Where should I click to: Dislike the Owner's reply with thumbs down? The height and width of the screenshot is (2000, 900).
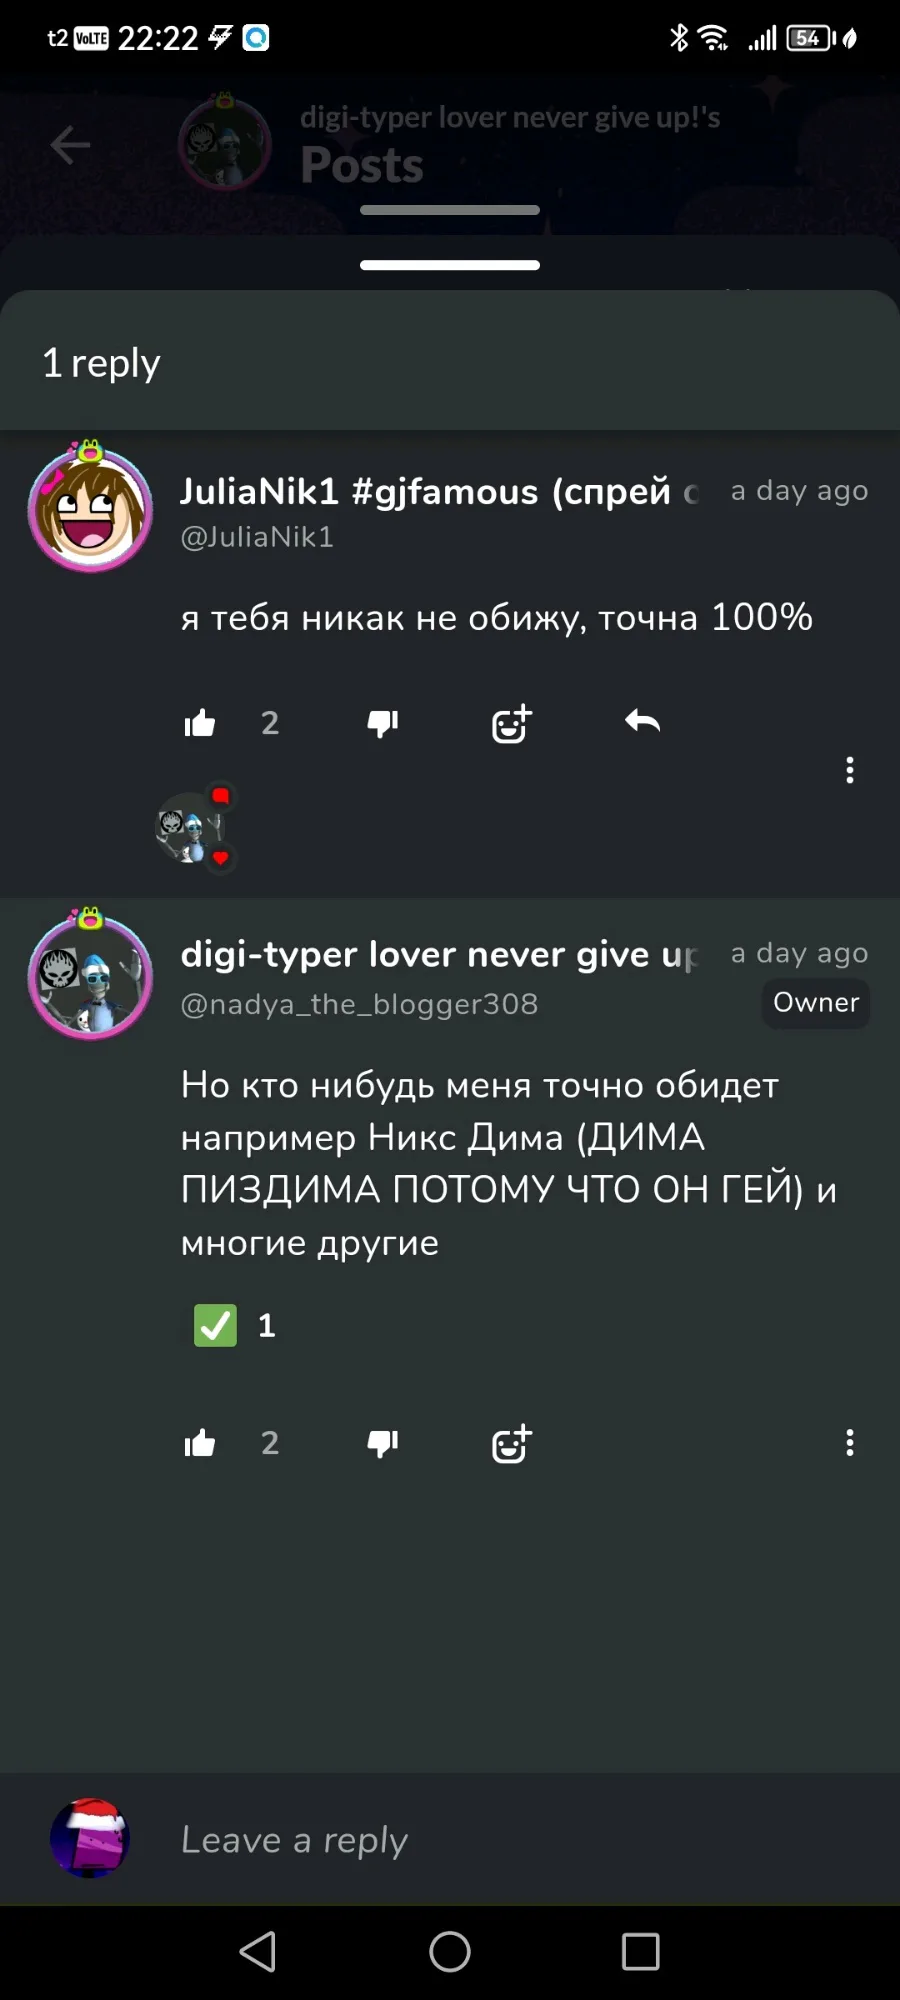[383, 1443]
